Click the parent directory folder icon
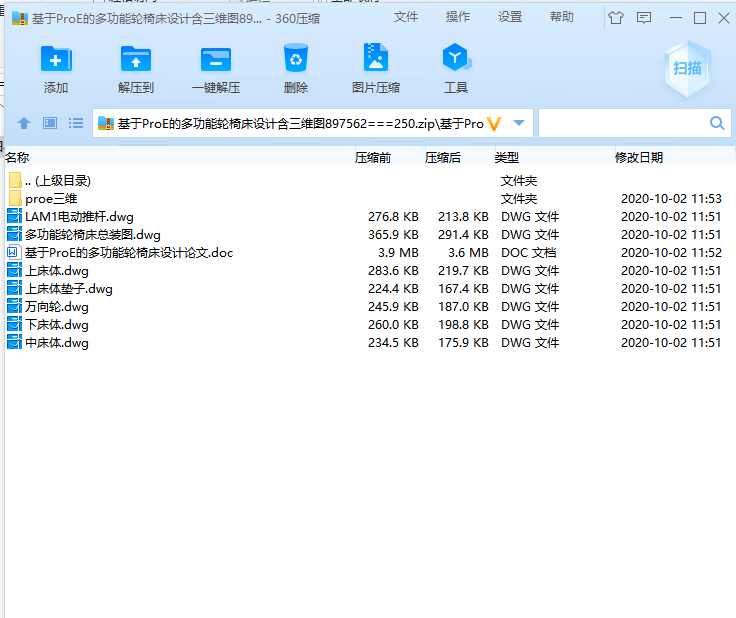This screenshot has height=618, width=736. tap(15, 180)
